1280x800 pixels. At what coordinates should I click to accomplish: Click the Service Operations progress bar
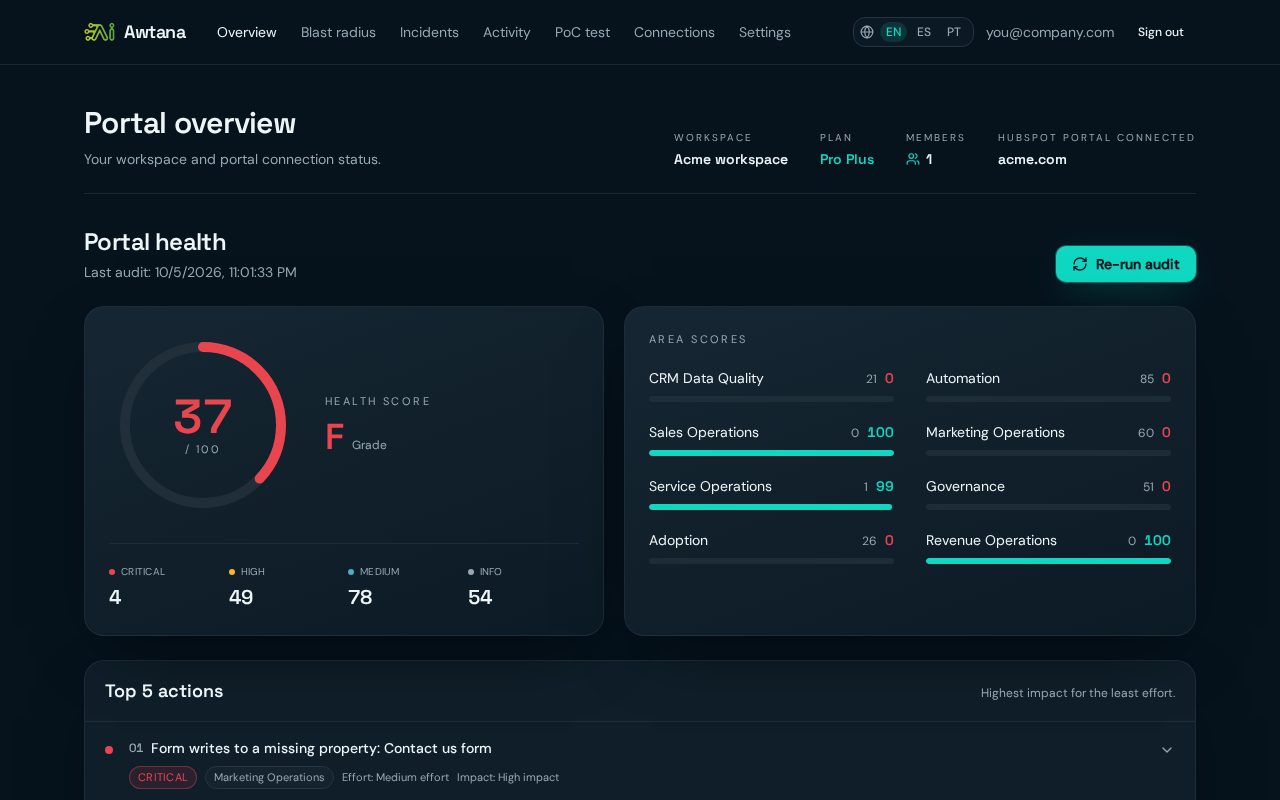point(771,507)
